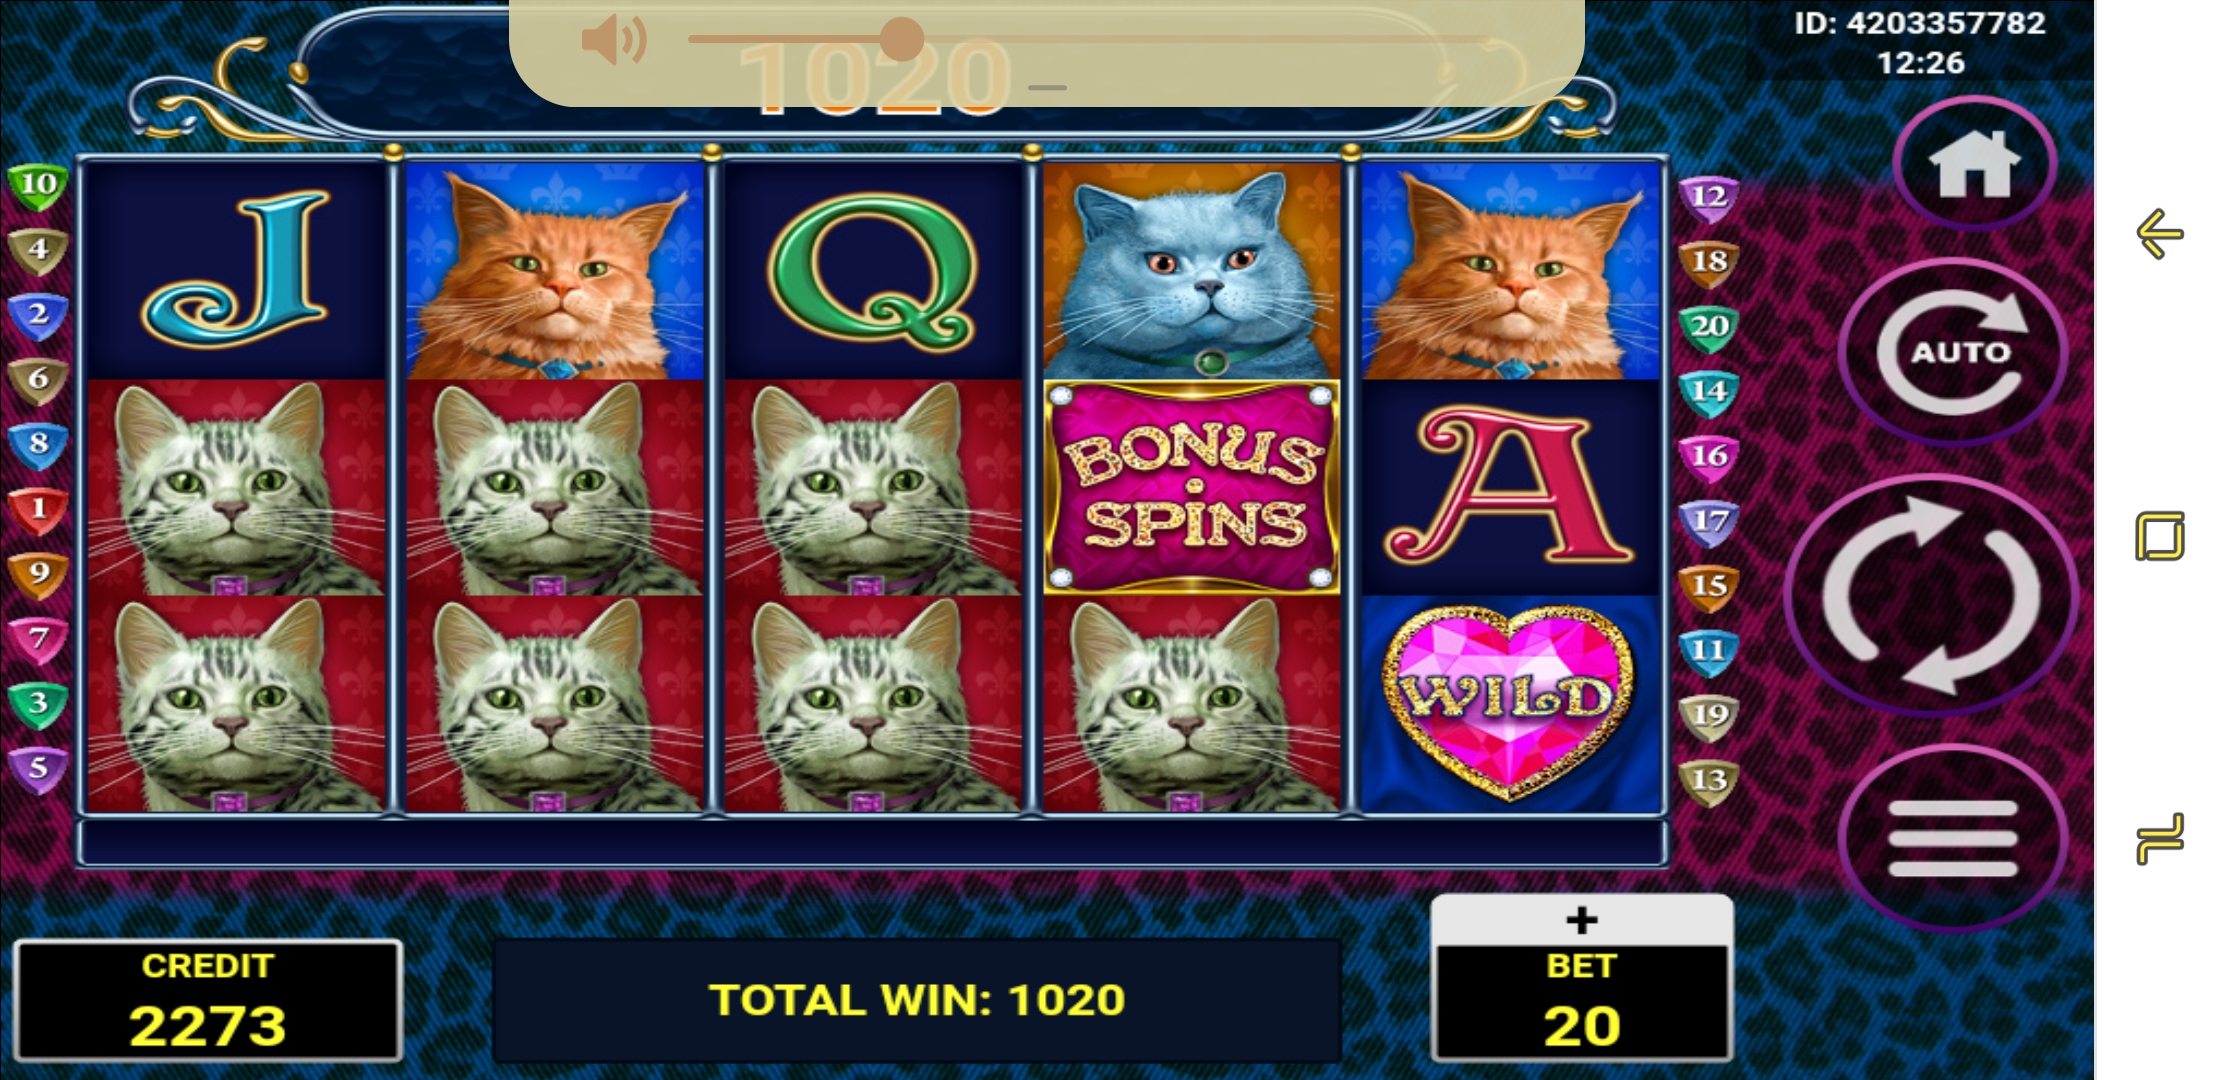The width and height of the screenshot is (2220, 1080).
Task: Increase the bet with plus button
Action: click(1581, 919)
